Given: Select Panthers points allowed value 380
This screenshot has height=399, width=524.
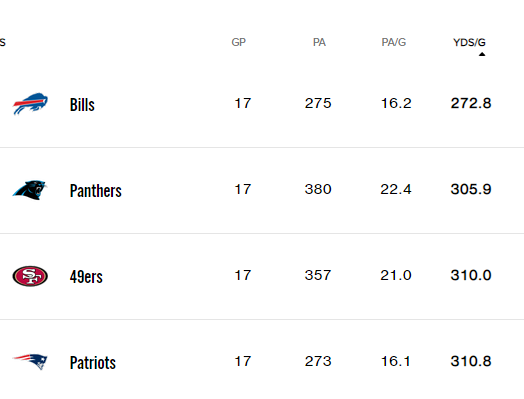Looking at the screenshot, I should pyautogui.click(x=318, y=189).
